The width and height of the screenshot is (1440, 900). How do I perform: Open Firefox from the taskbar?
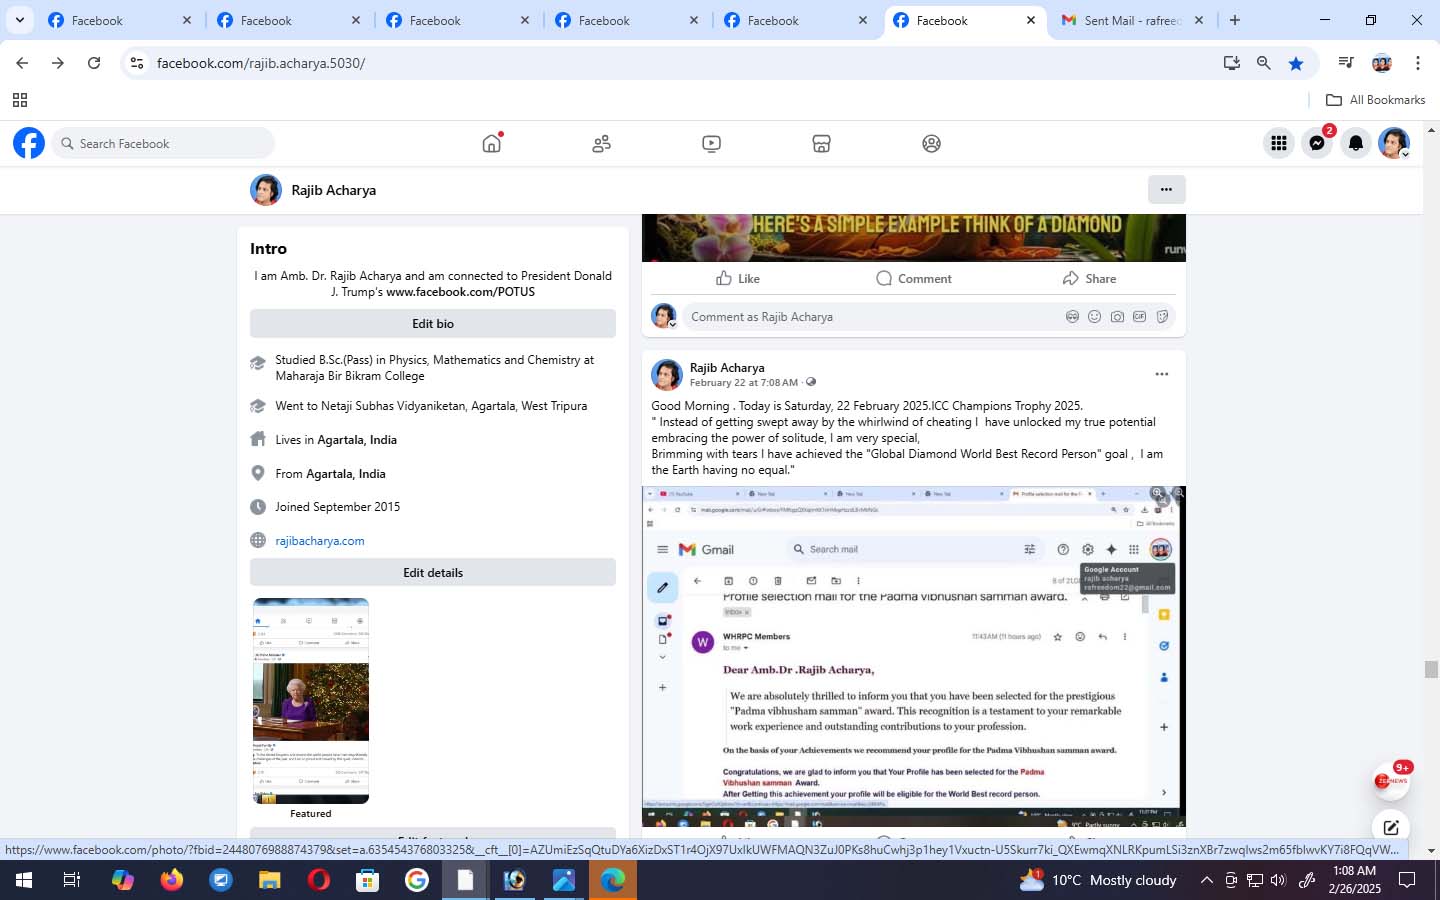coord(172,880)
